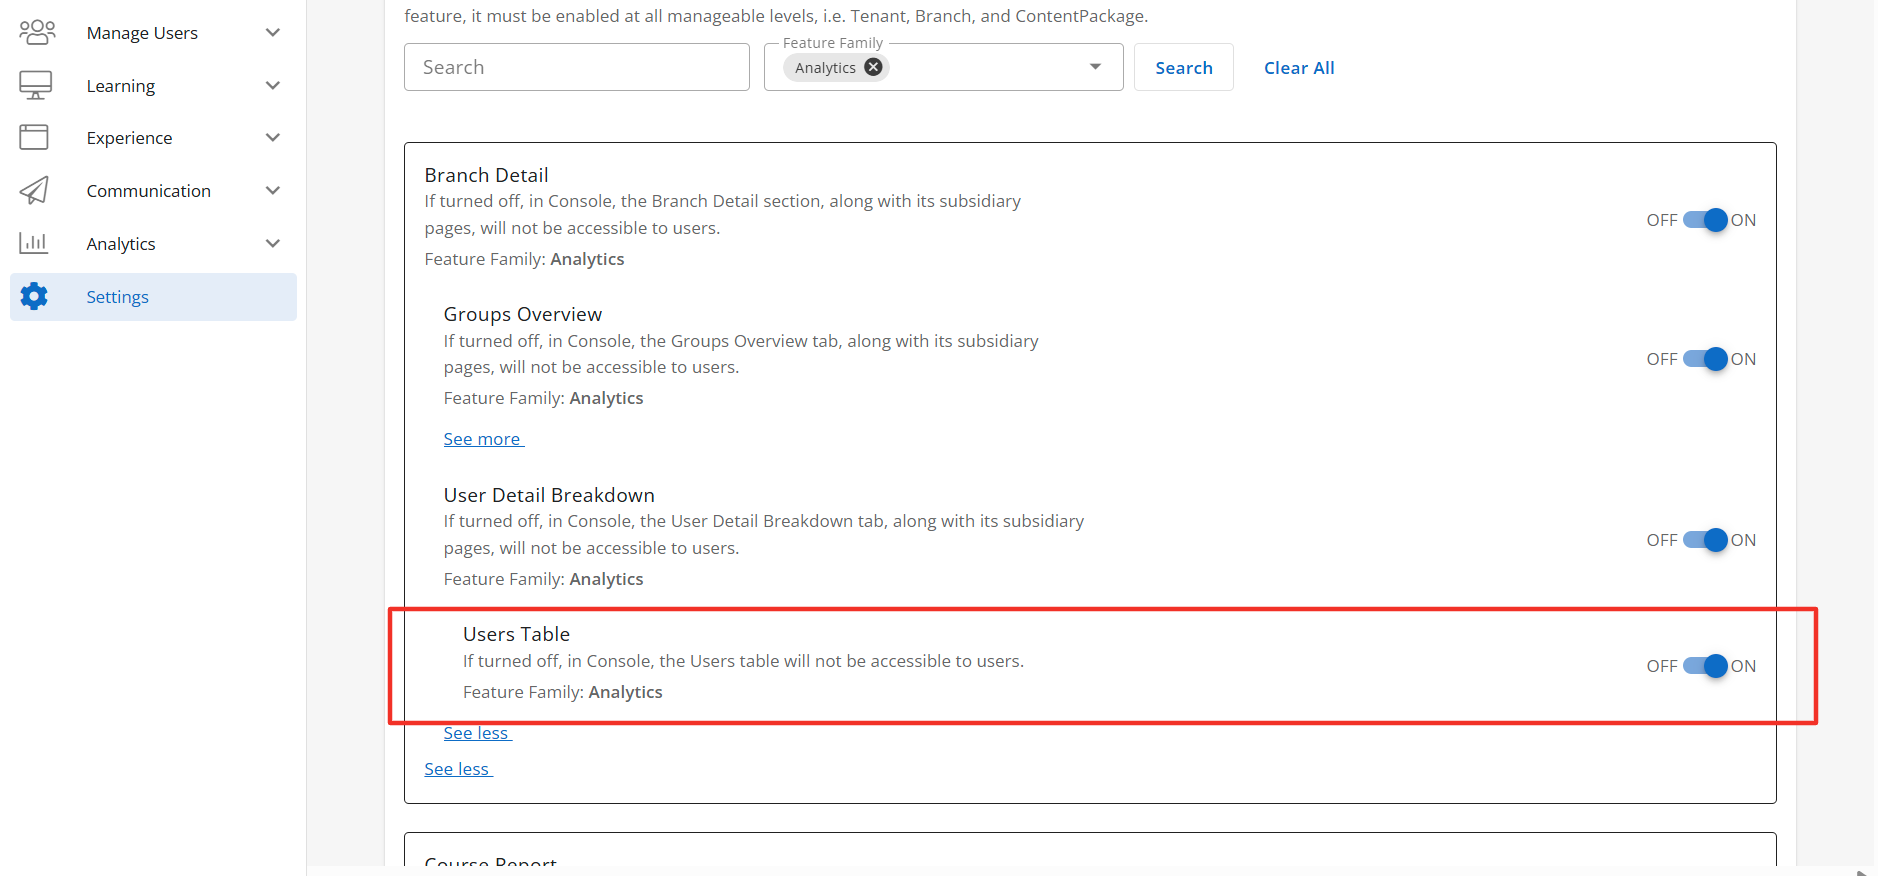1878x876 pixels.
Task: Disable the Groups Overview toggle
Action: [x=1705, y=359]
